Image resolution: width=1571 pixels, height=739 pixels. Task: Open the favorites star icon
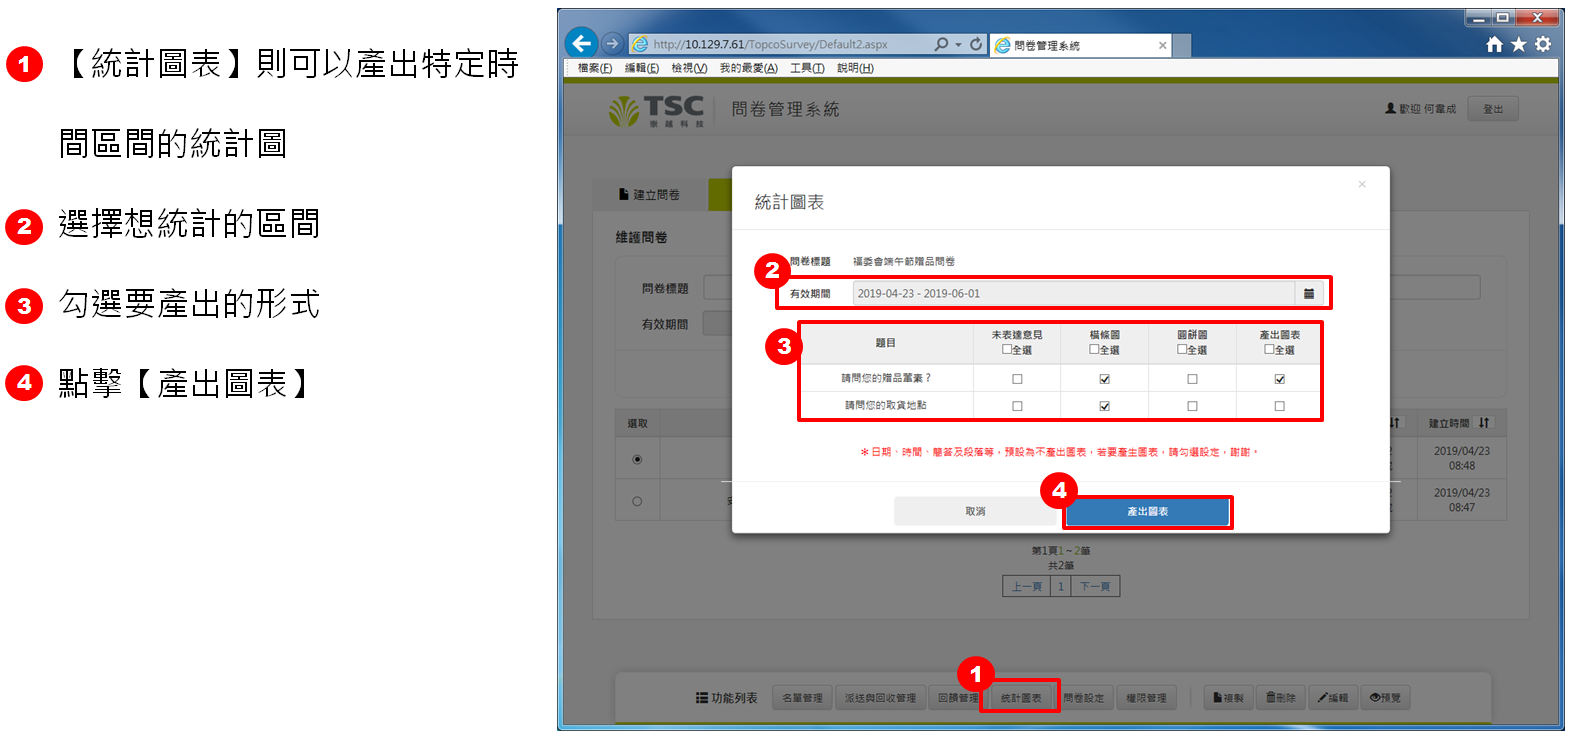click(x=1518, y=44)
